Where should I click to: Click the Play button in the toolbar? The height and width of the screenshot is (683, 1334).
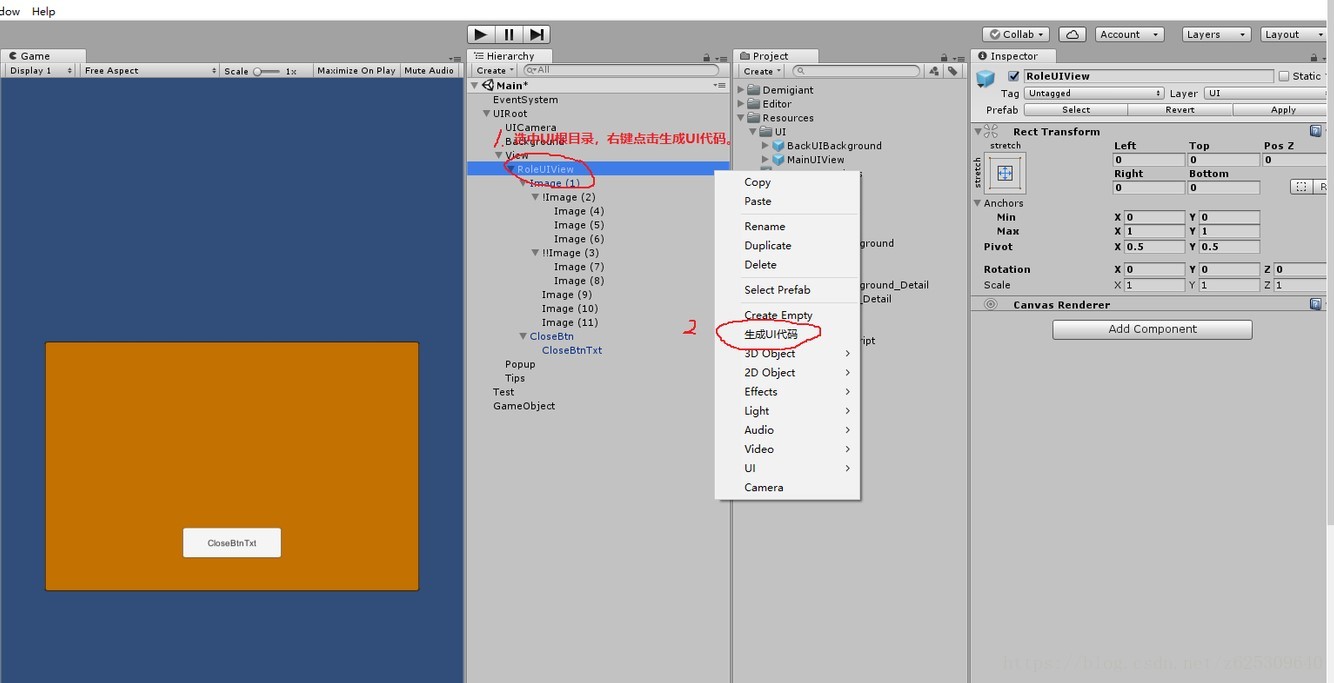coord(481,34)
